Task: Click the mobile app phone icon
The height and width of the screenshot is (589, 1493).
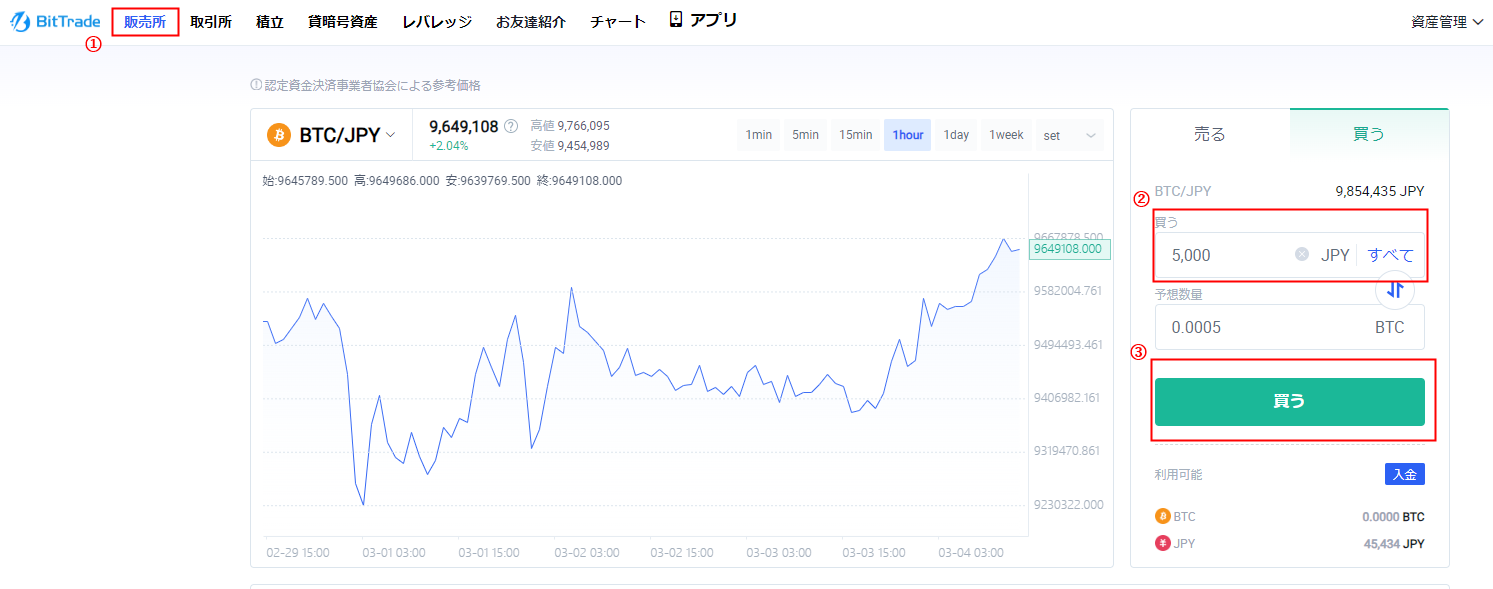Action: [x=676, y=20]
